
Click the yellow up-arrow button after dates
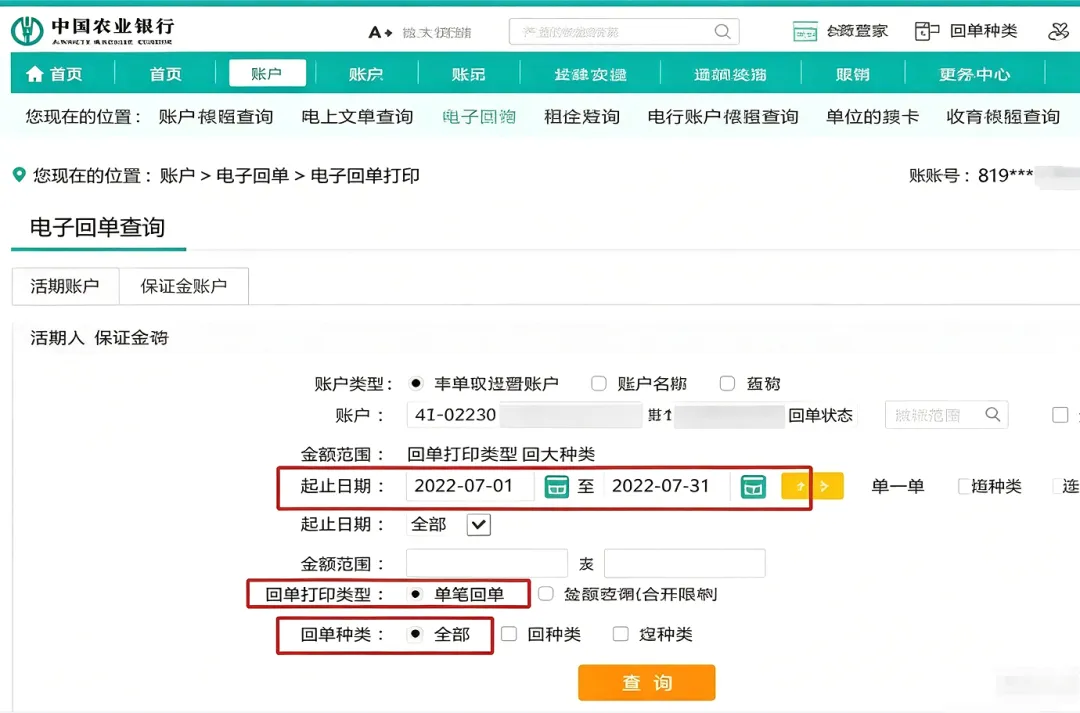click(x=798, y=486)
